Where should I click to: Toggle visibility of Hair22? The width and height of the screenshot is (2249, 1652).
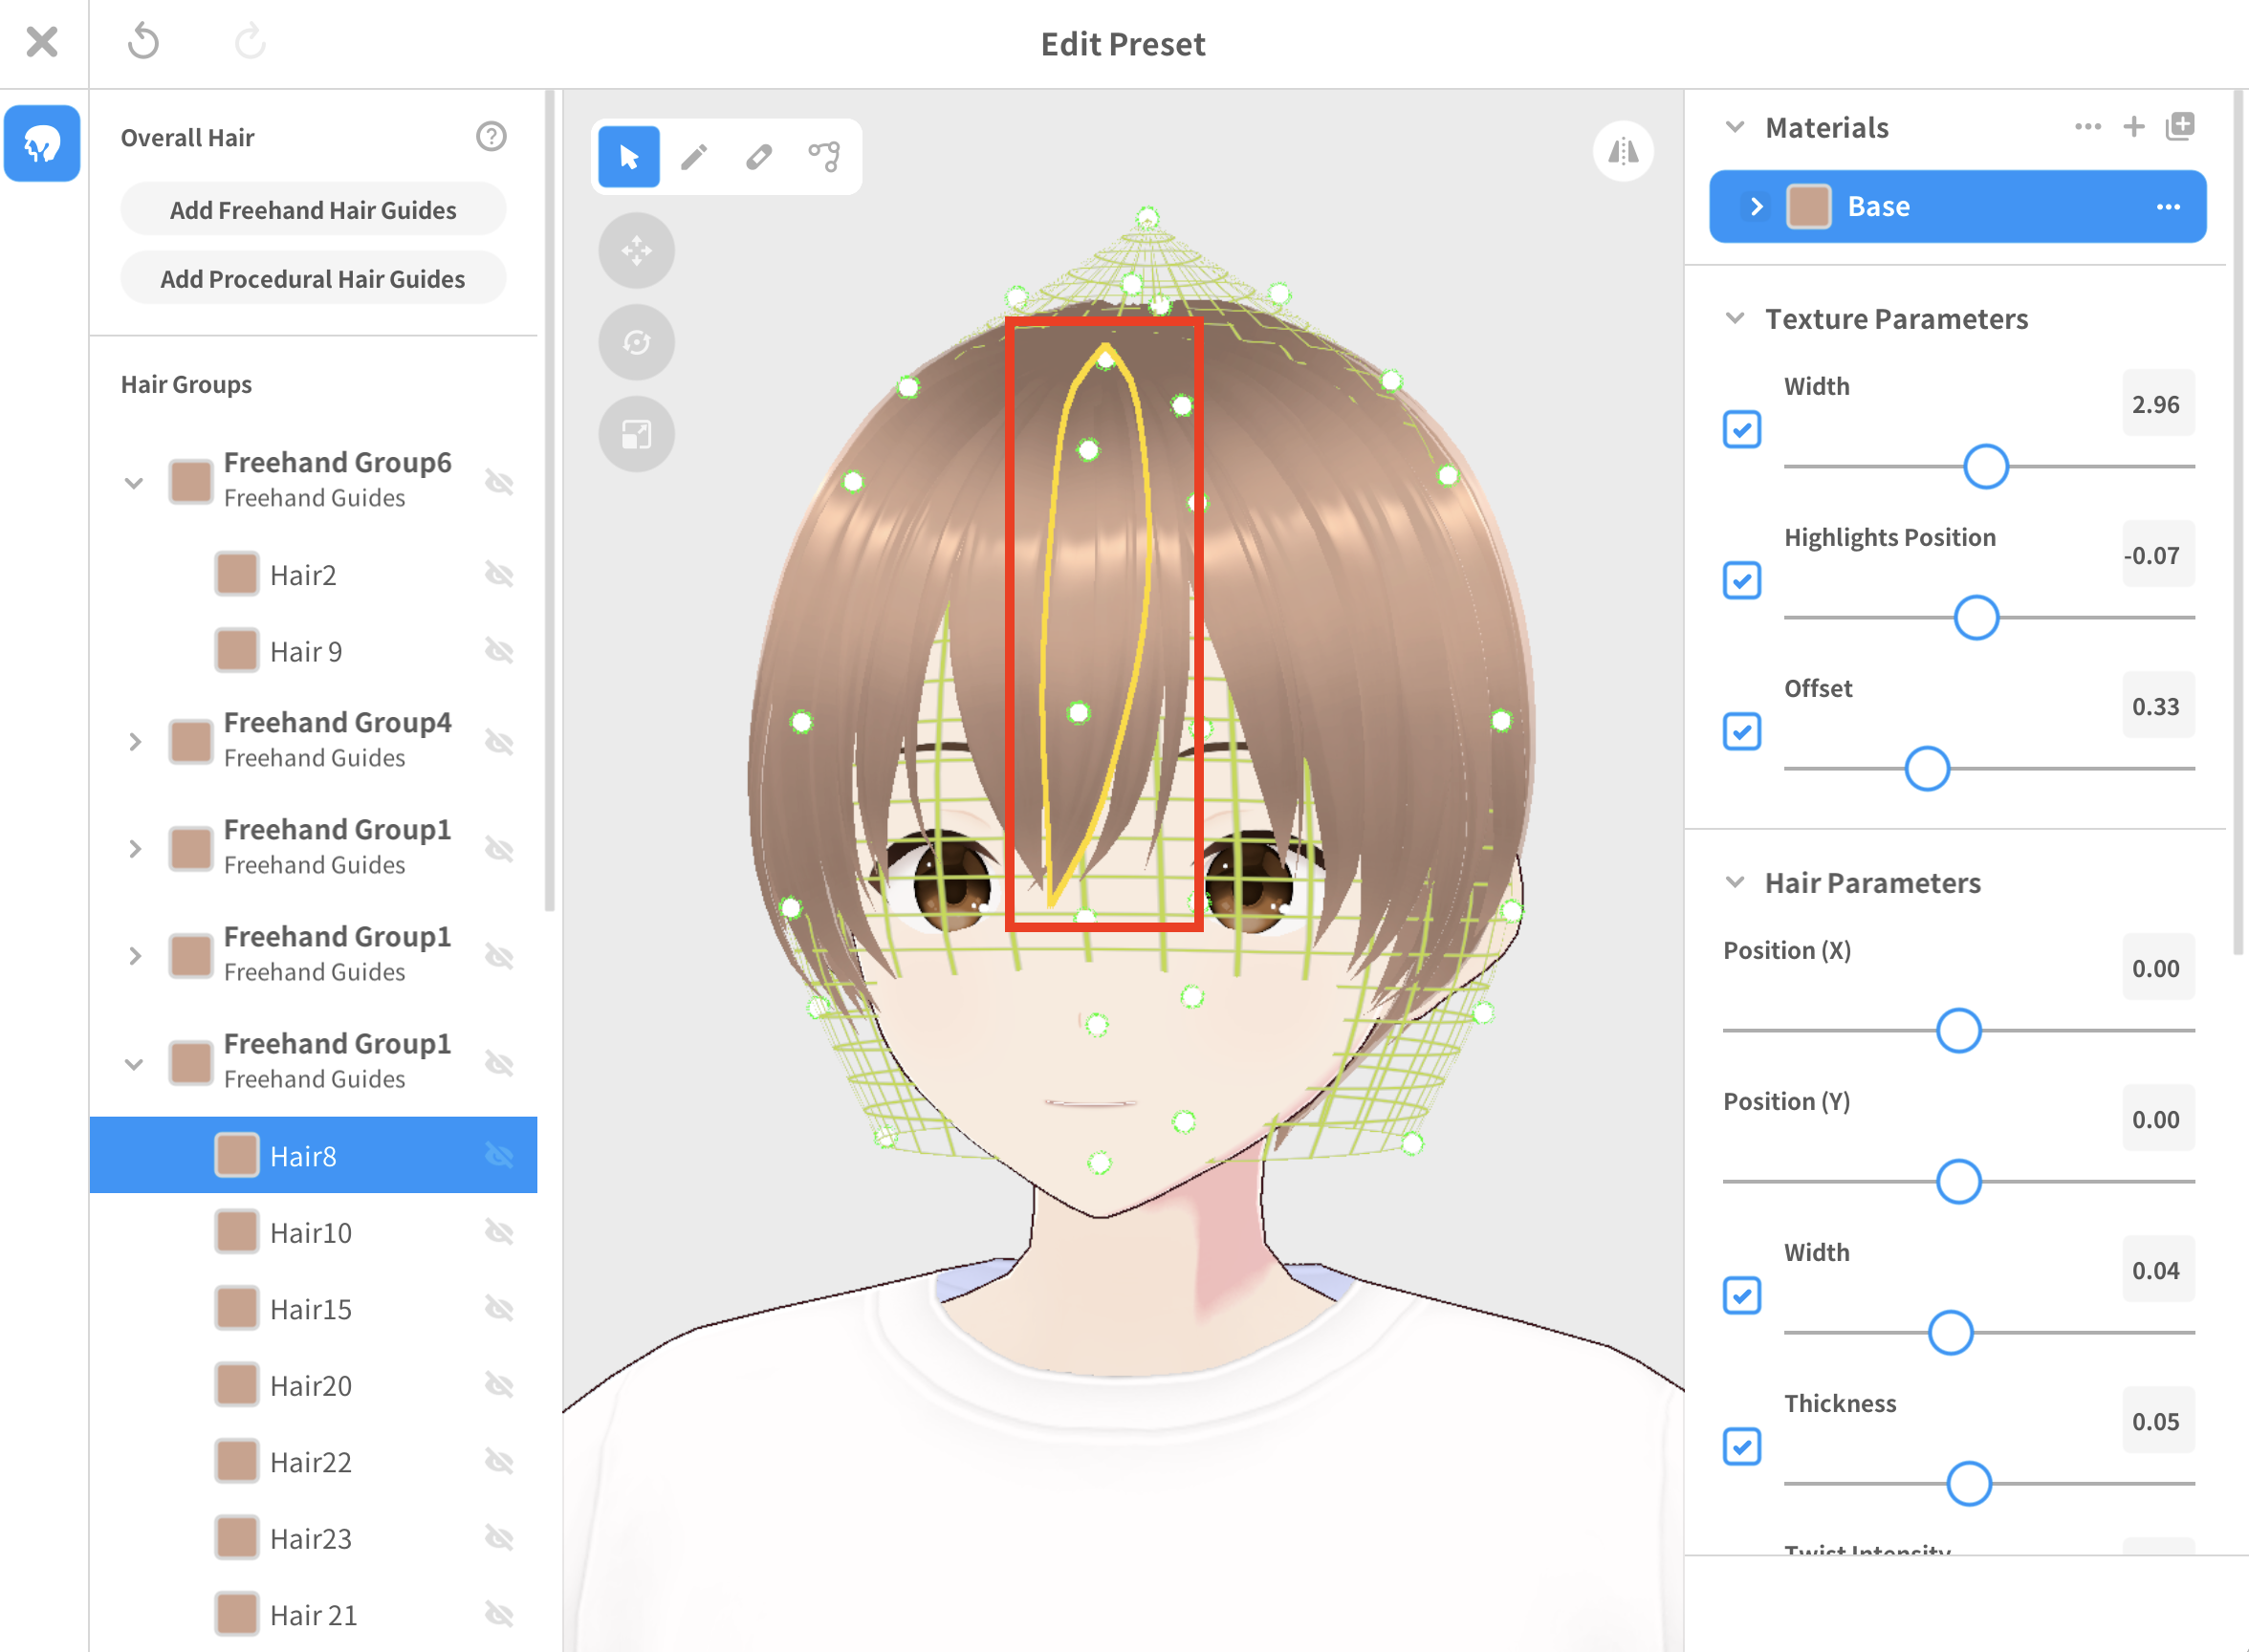point(499,1461)
